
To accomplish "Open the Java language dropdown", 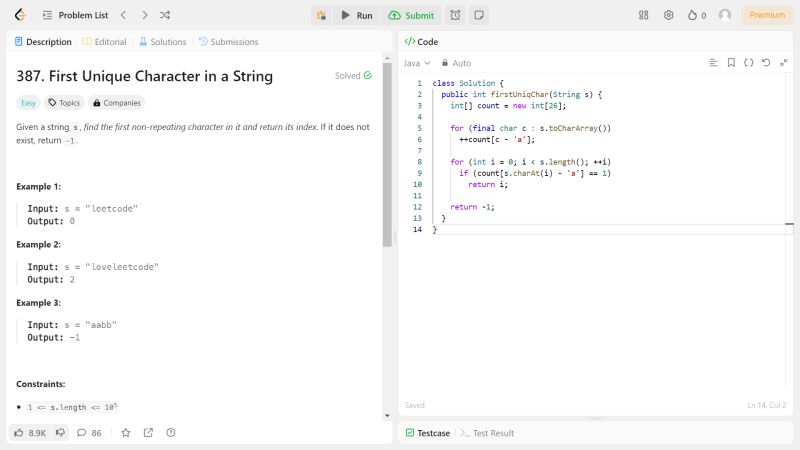I will pyautogui.click(x=417, y=62).
